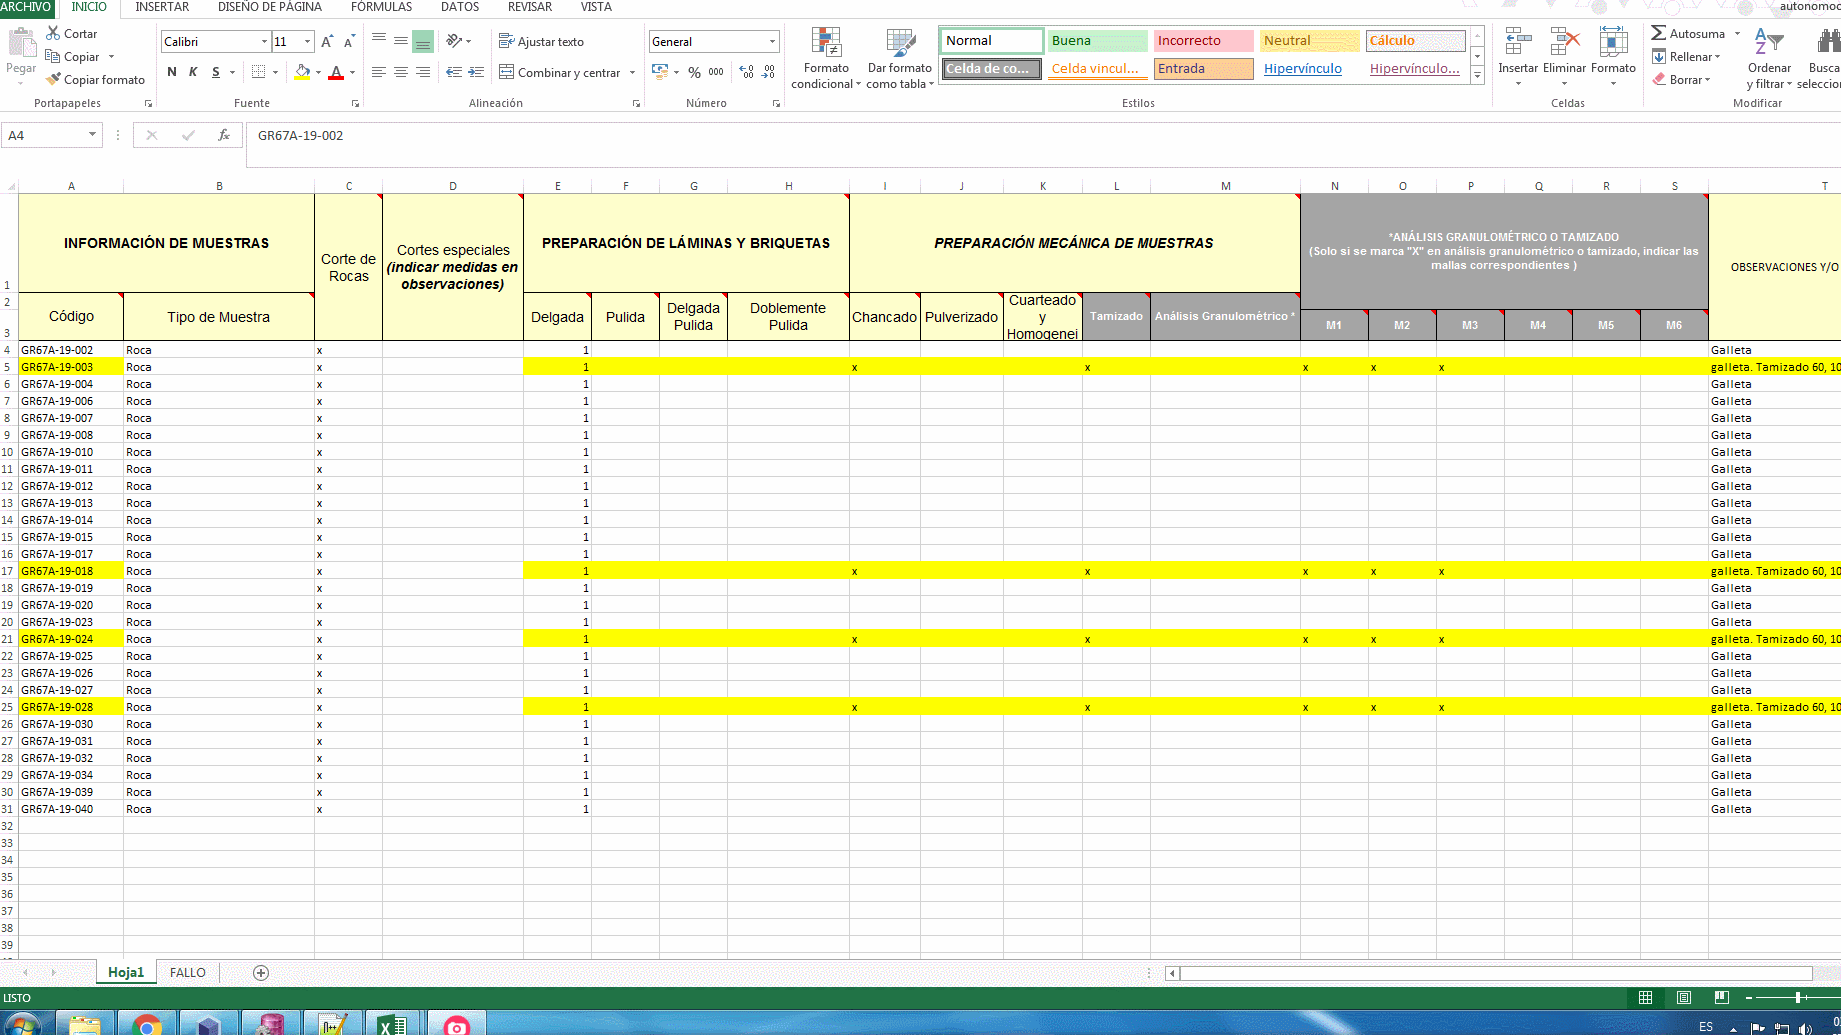Increase font size with the larger A icon
Screen dimensions: 1841x1035
click(327, 41)
